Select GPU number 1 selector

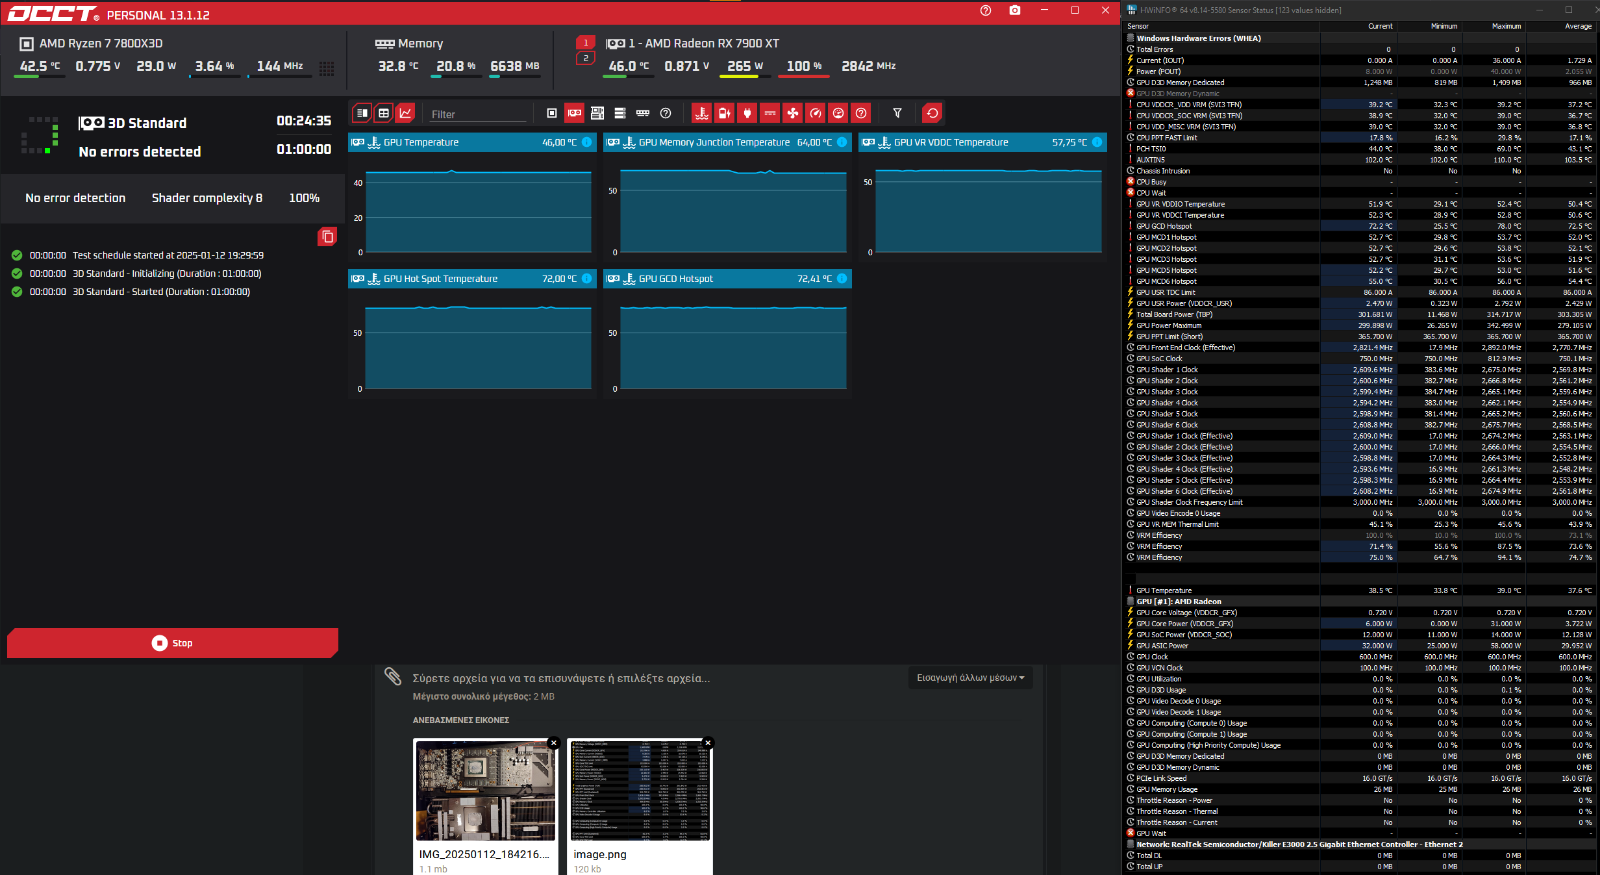pos(586,43)
